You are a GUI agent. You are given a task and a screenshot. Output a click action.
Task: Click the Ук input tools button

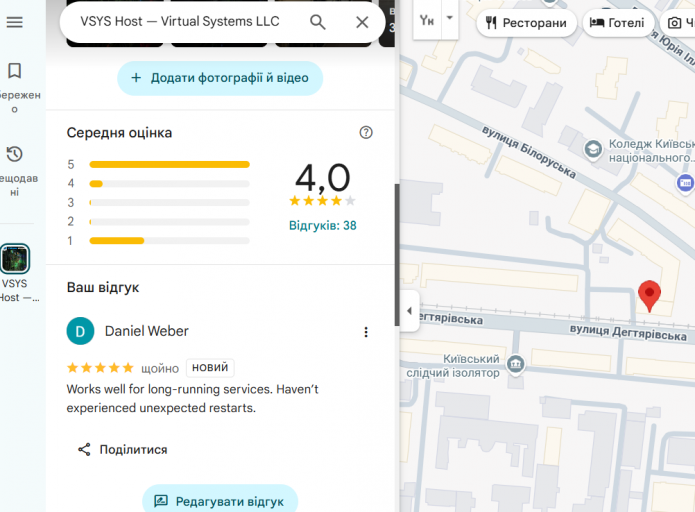click(x=427, y=20)
